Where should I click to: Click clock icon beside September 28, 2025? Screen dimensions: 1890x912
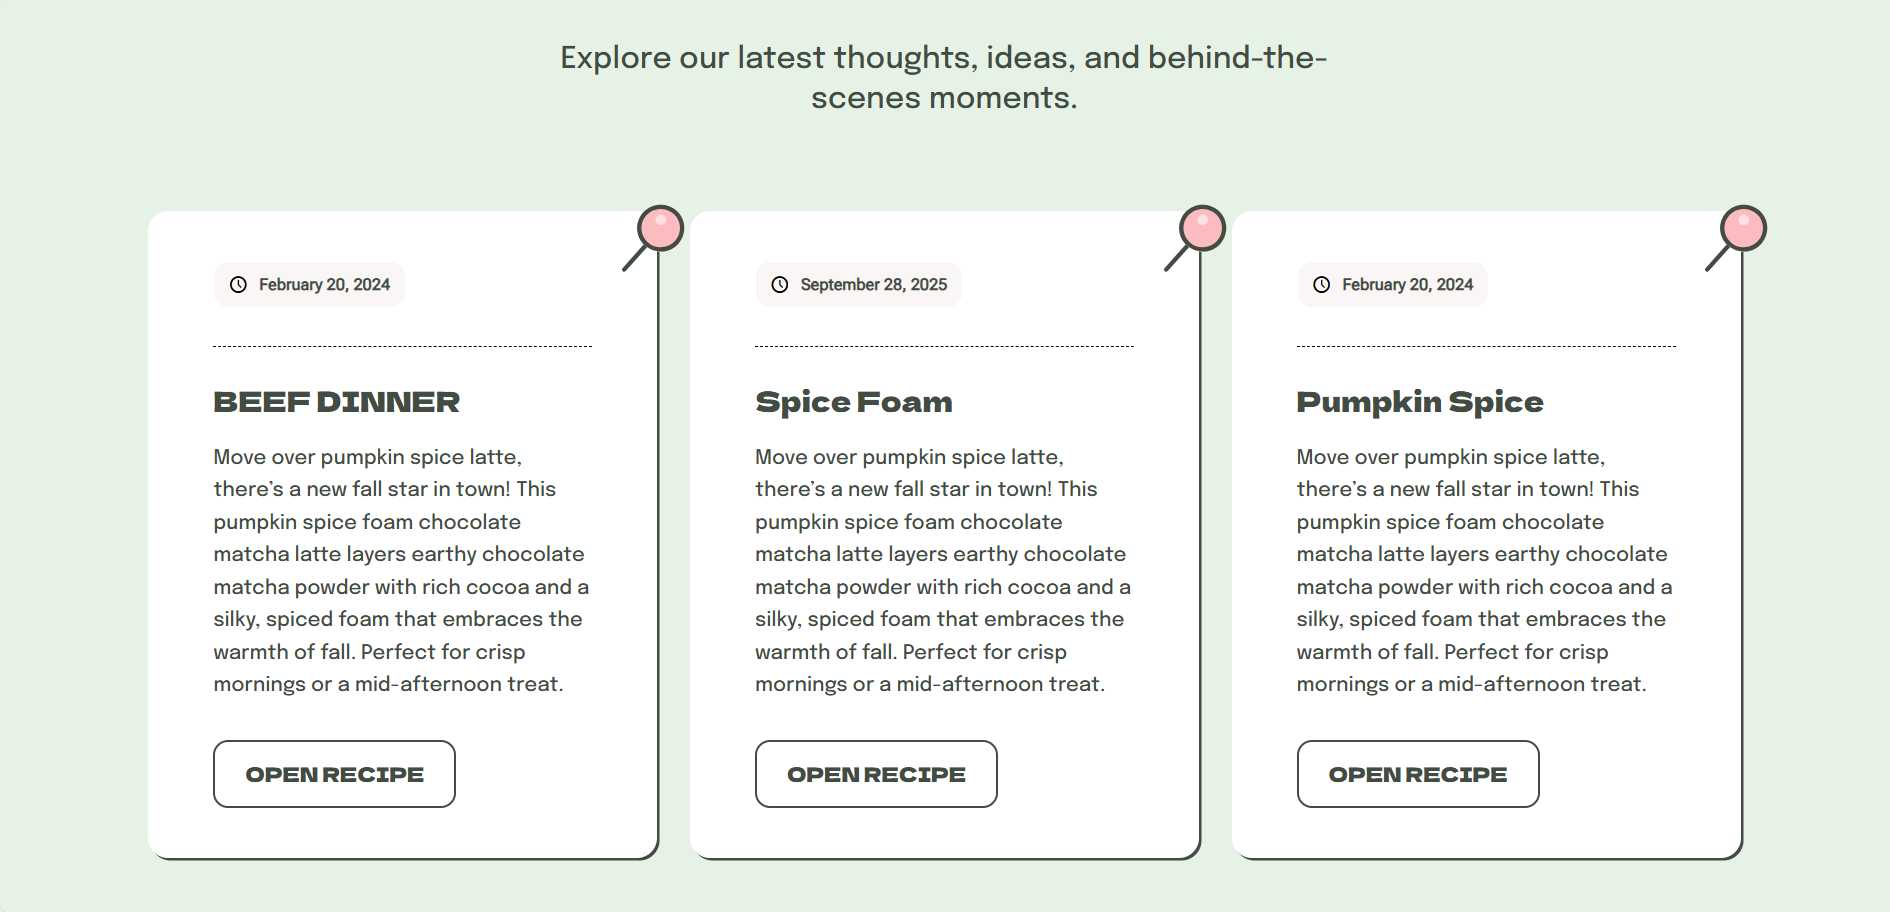[x=780, y=285]
